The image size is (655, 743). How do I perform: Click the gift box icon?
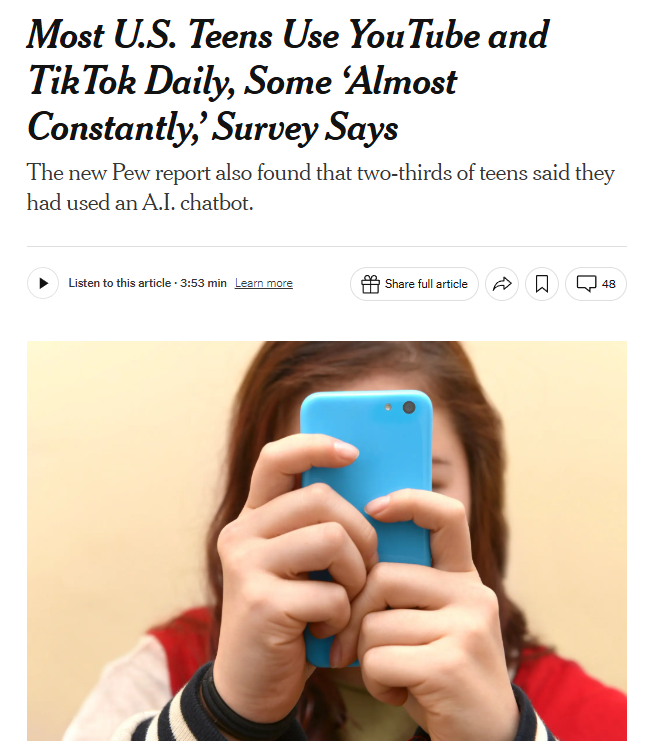pyautogui.click(x=370, y=284)
